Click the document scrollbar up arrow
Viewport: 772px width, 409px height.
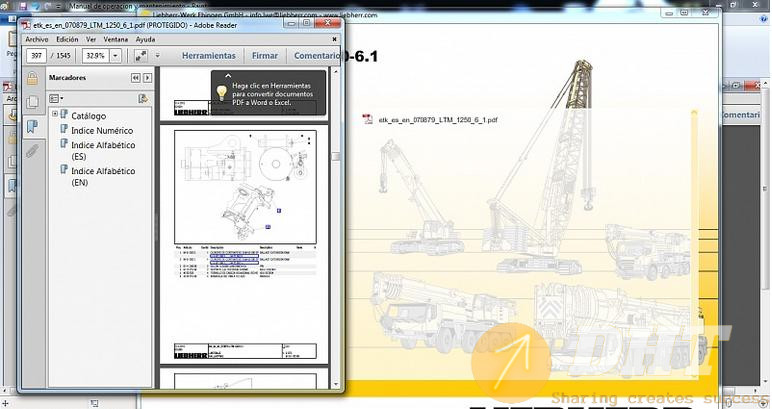pos(336,71)
